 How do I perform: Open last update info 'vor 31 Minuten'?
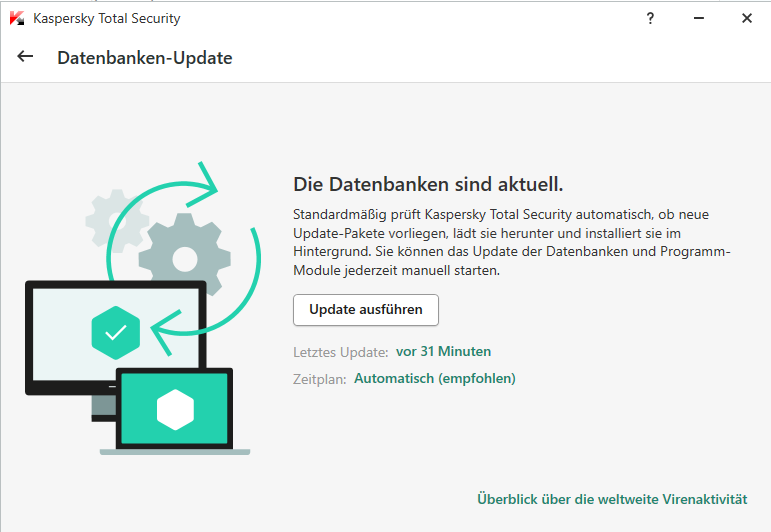click(444, 352)
